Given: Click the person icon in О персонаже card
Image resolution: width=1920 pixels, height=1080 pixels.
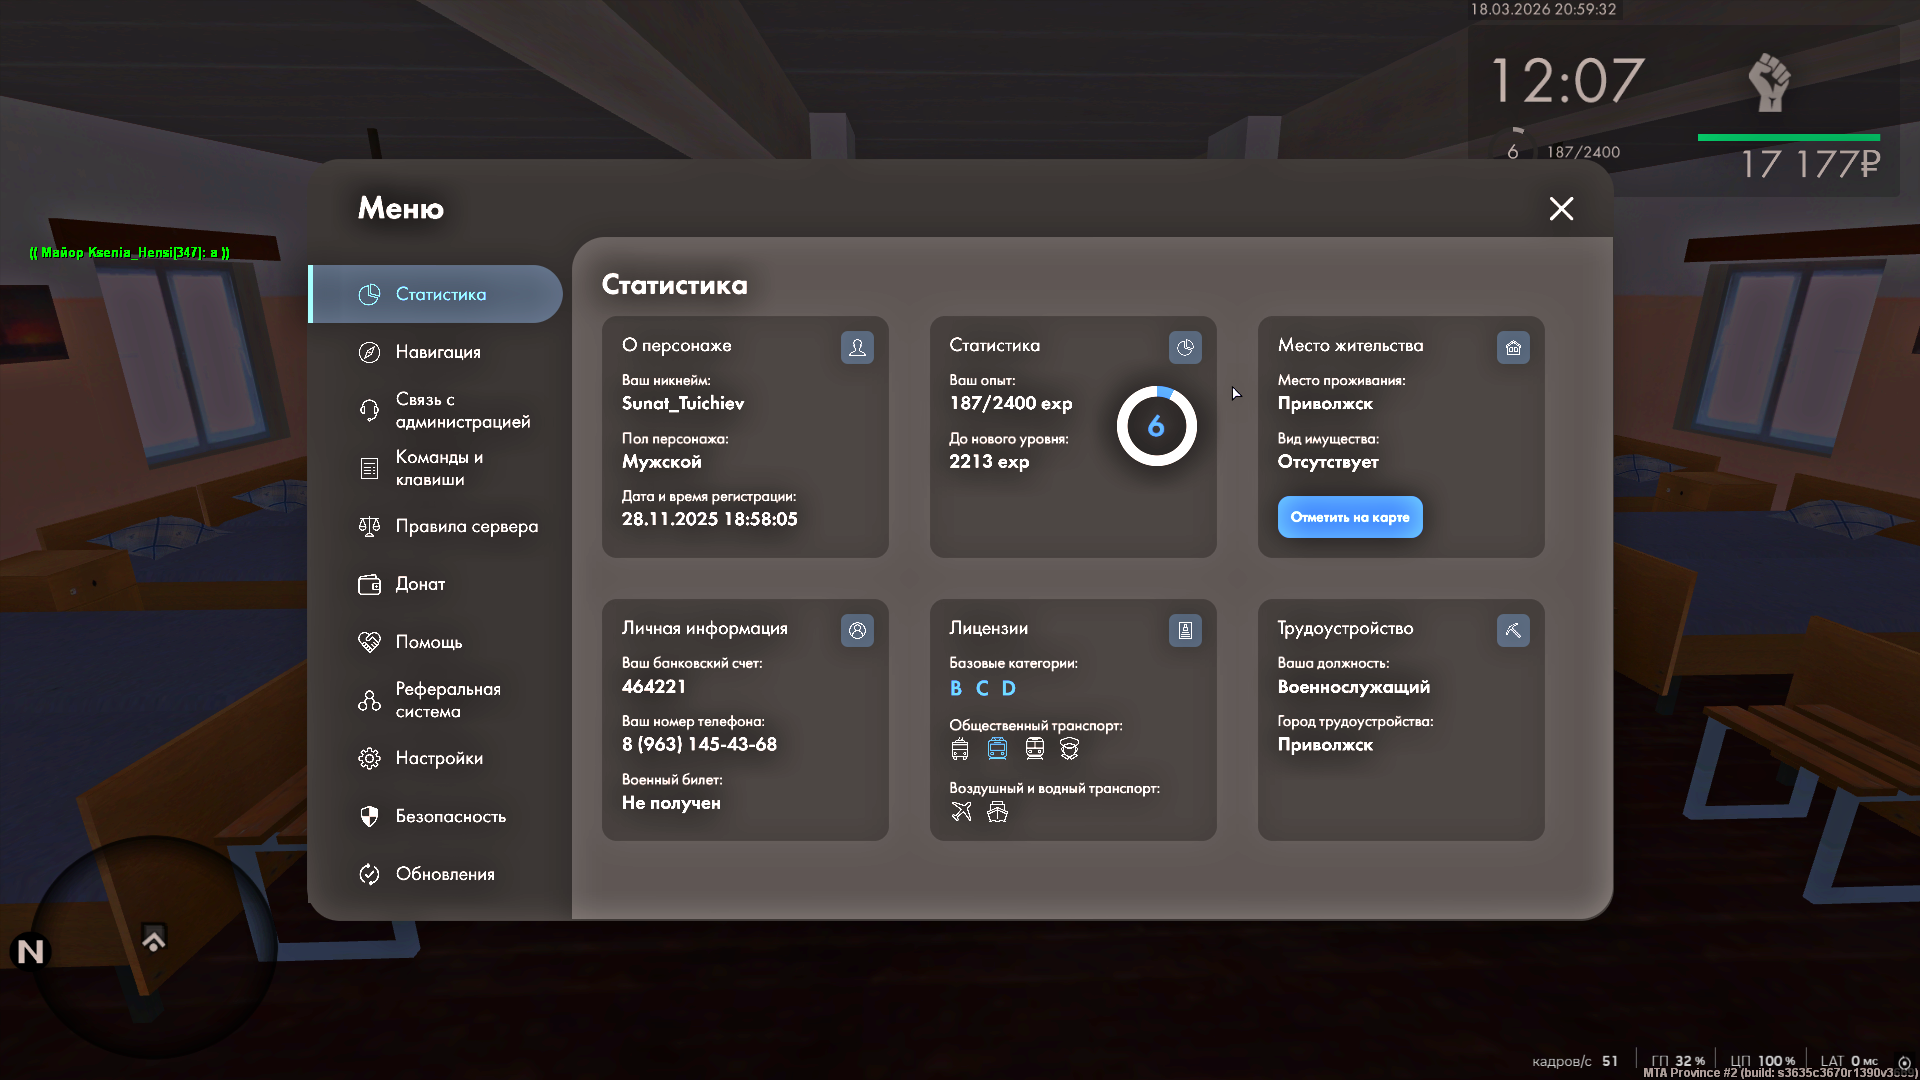Looking at the screenshot, I should [857, 347].
